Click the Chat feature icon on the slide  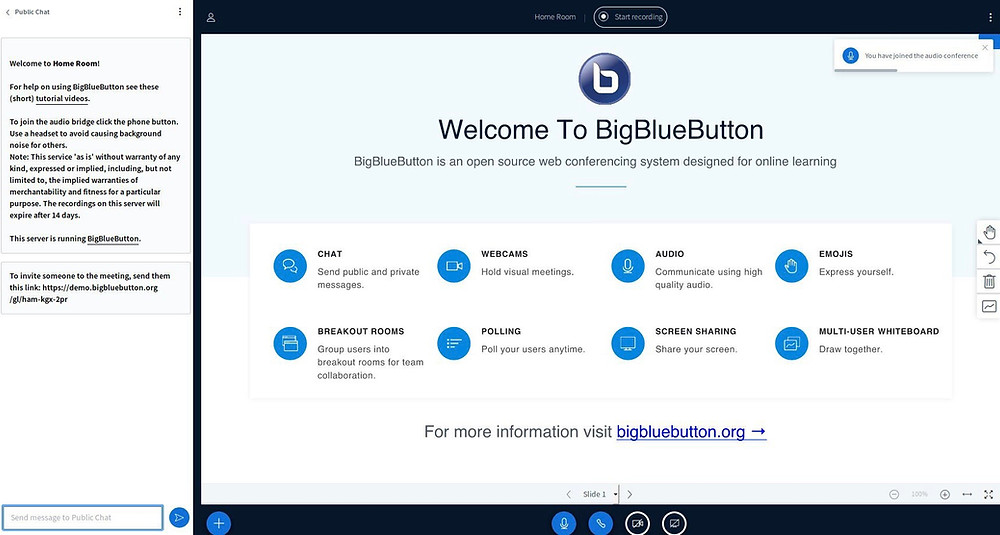(290, 266)
